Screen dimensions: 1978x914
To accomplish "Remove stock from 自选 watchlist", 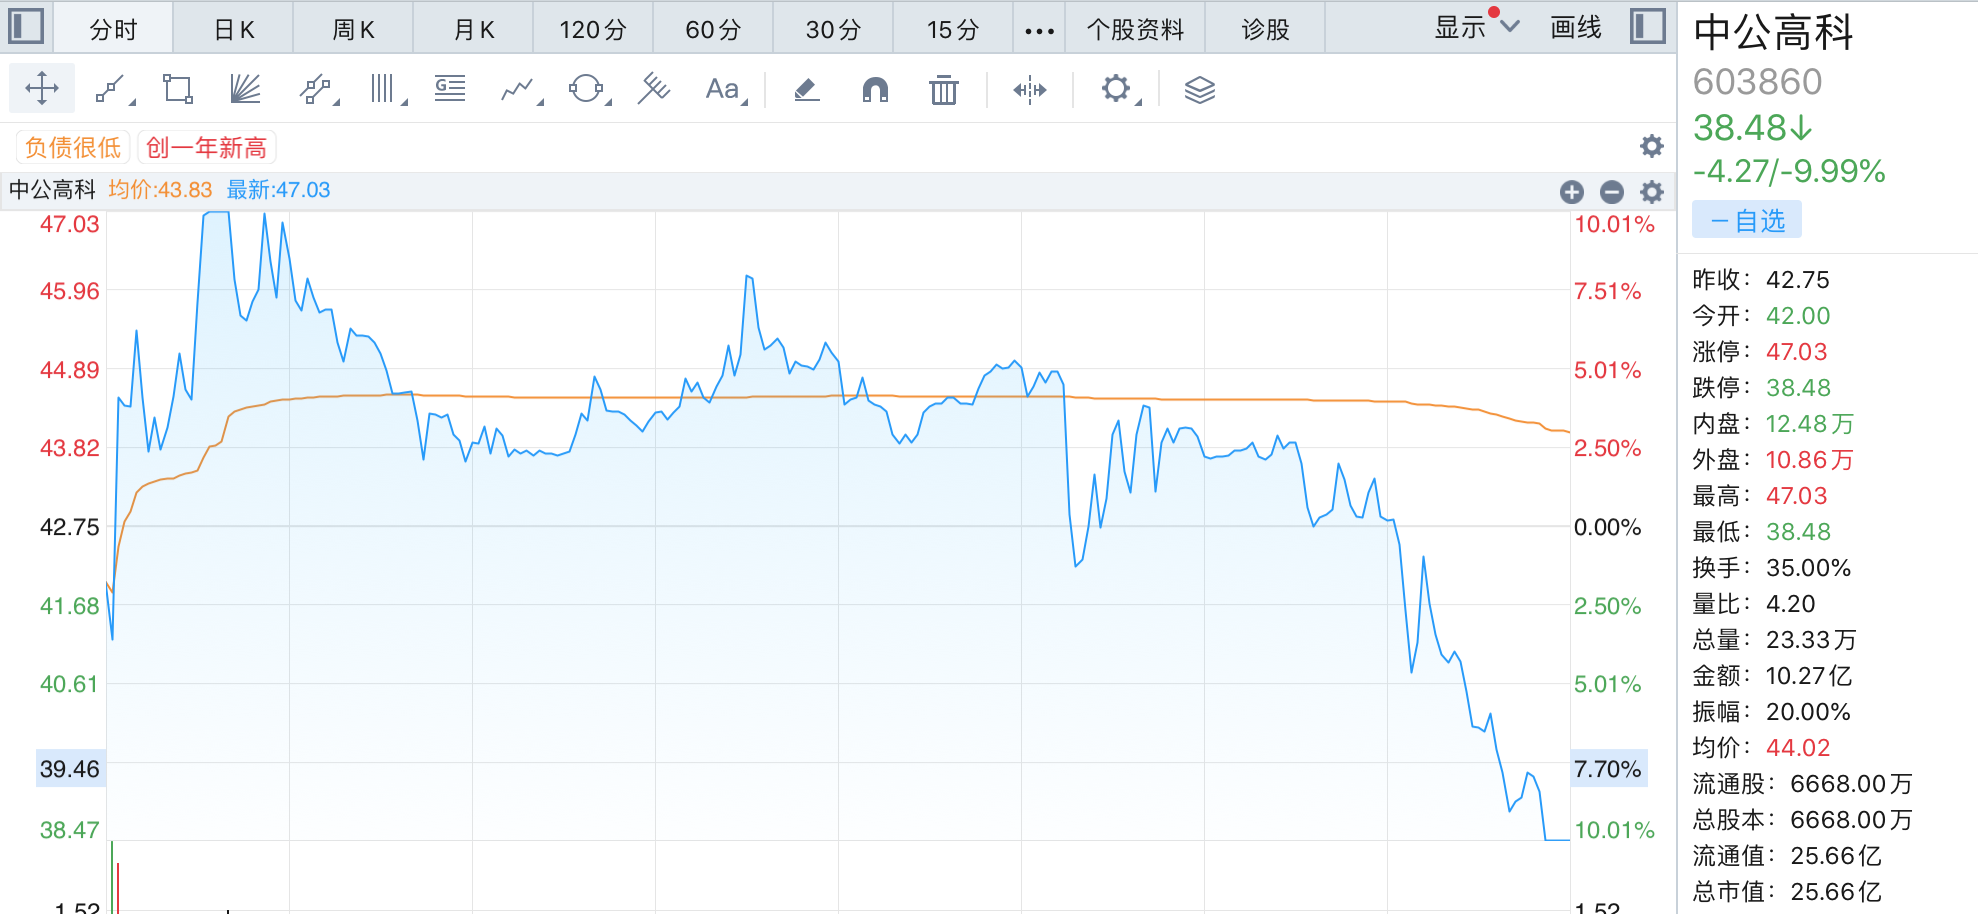I will pyautogui.click(x=1746, y=220).
